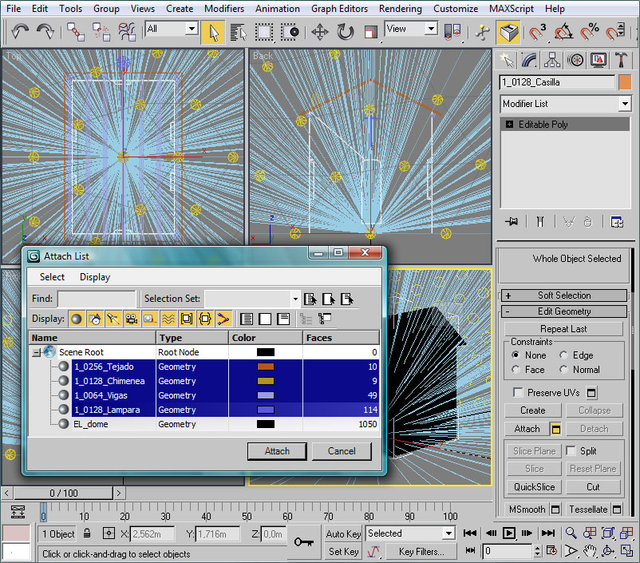The height and width of the screenshot is (563, 640).
Task: Click the Find input field
Action: 97,298
